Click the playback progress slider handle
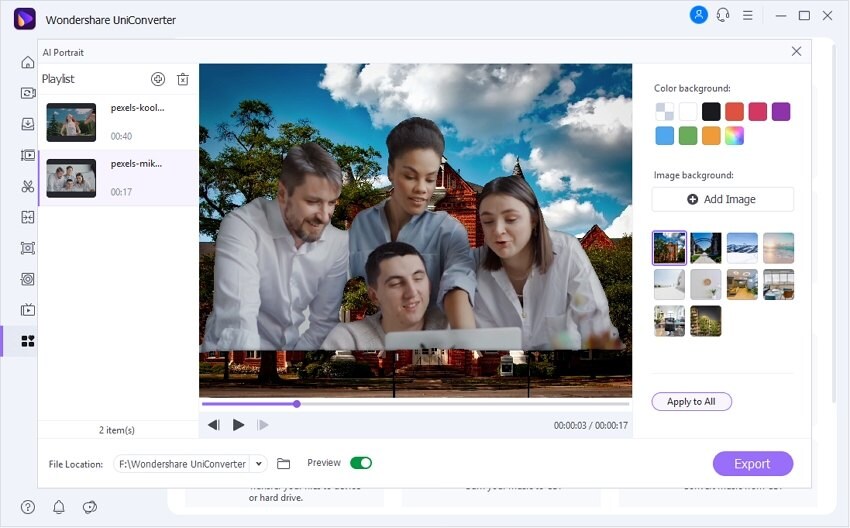 coord(297,404)
